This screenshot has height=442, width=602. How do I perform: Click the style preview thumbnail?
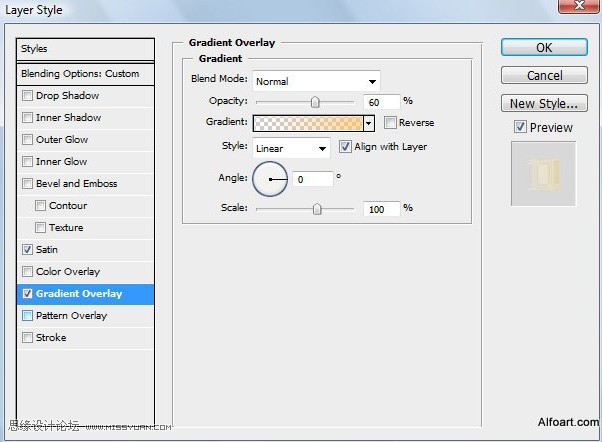point(543,174)
